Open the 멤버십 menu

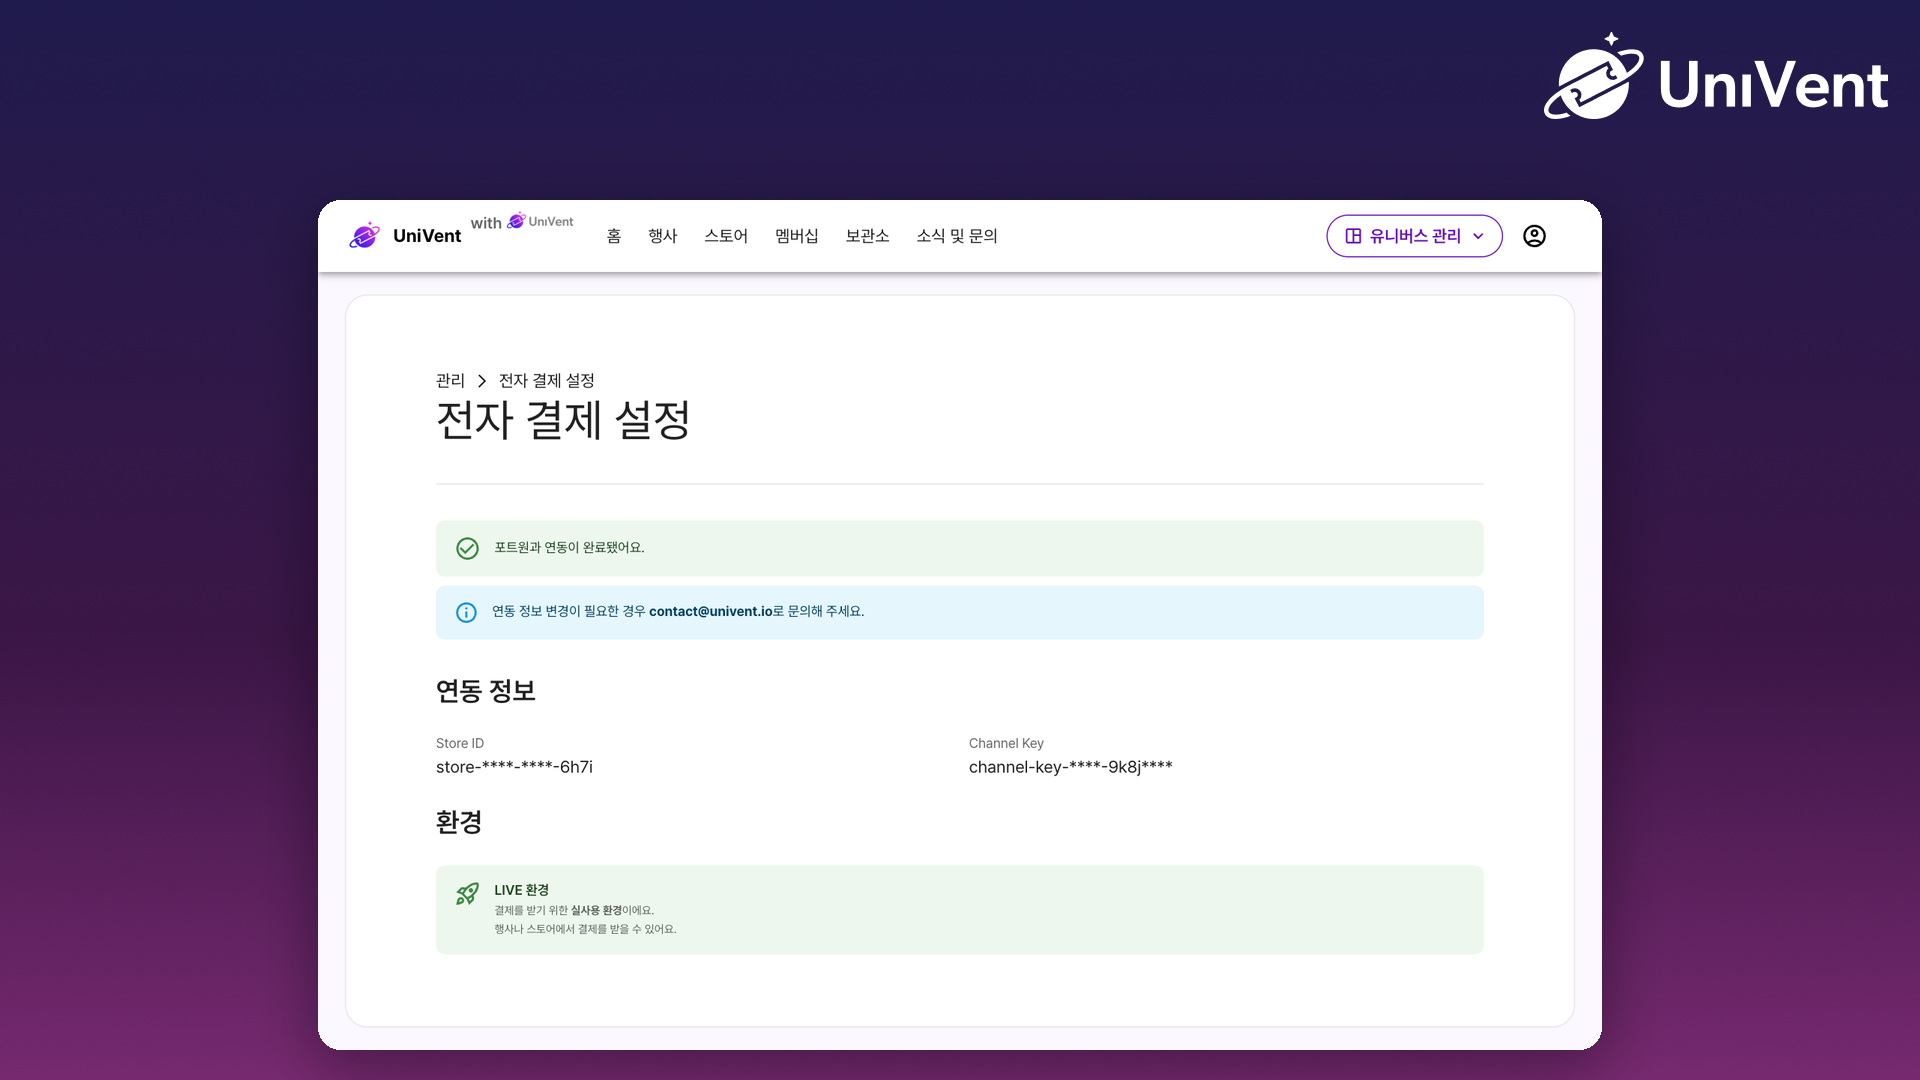[x=797, y=236]
